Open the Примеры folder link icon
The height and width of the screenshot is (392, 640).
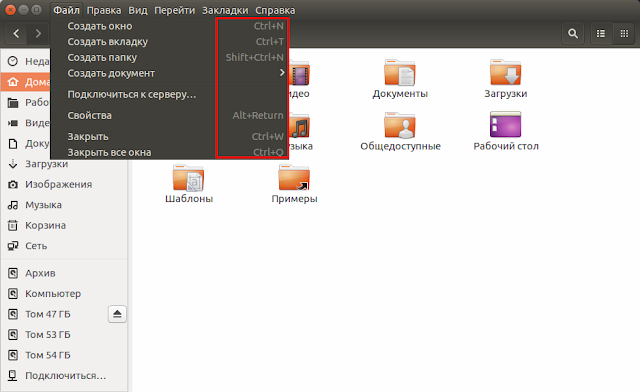[x=294, y=178]
